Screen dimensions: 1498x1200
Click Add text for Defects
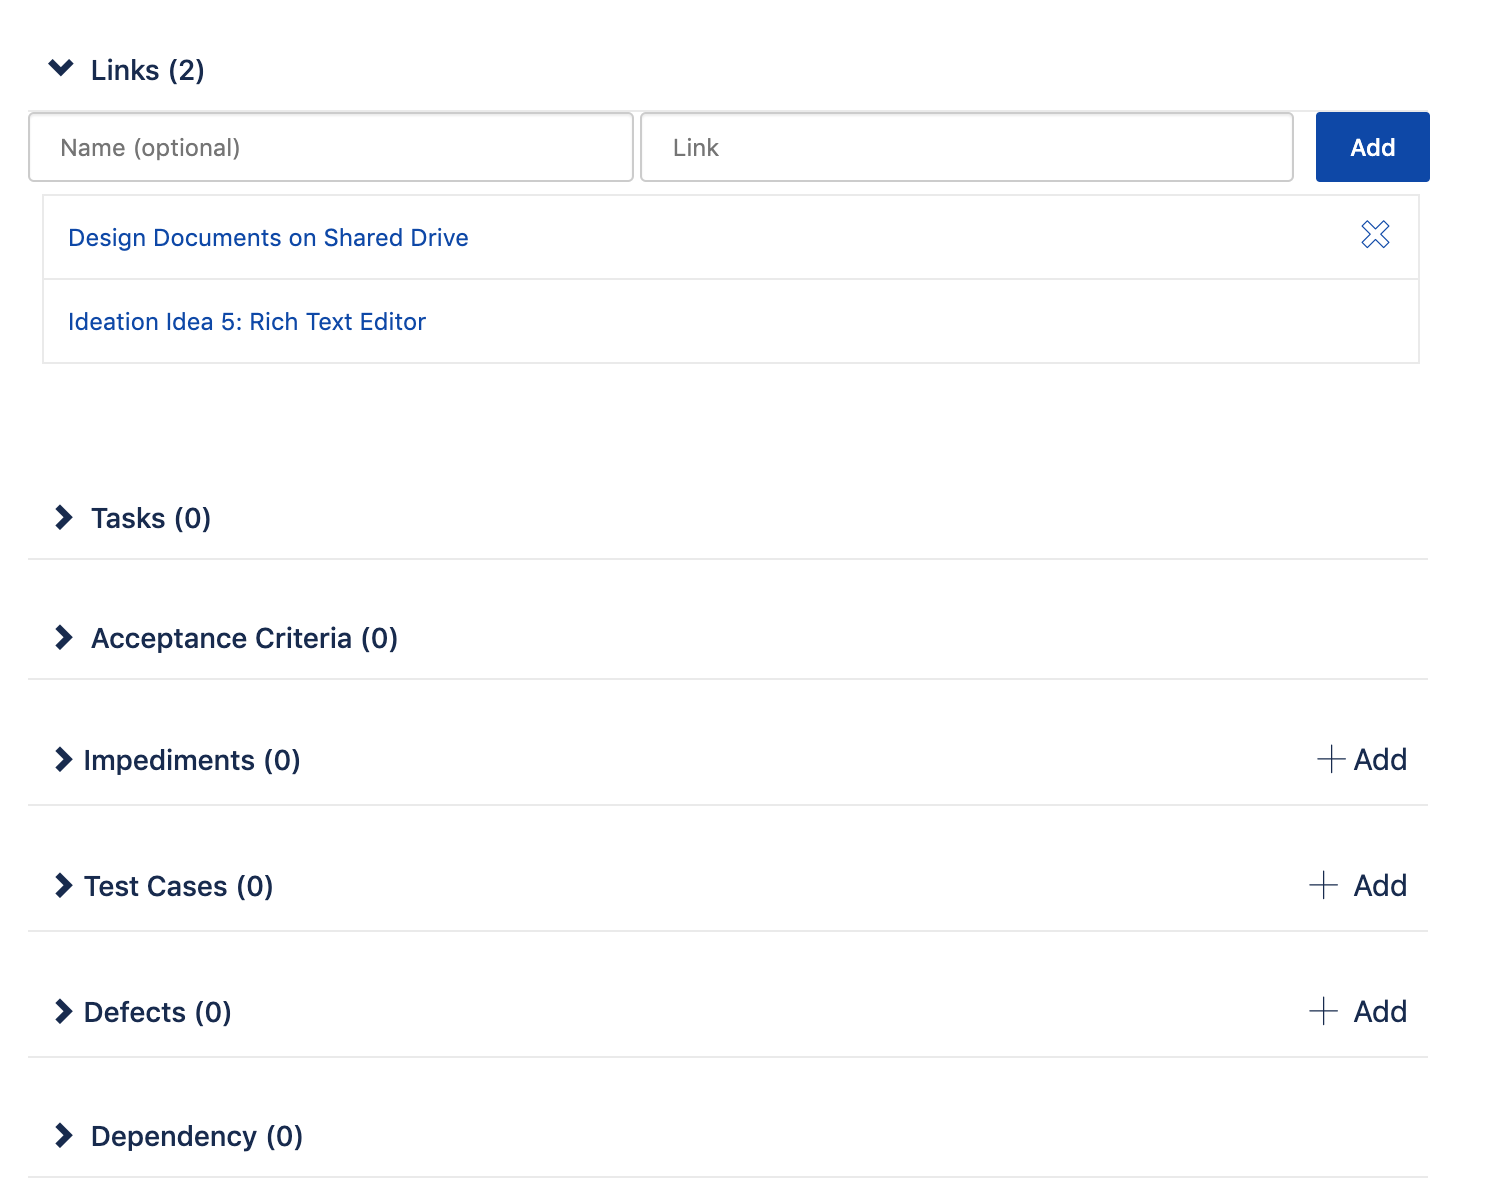tap(1380, 1011)
